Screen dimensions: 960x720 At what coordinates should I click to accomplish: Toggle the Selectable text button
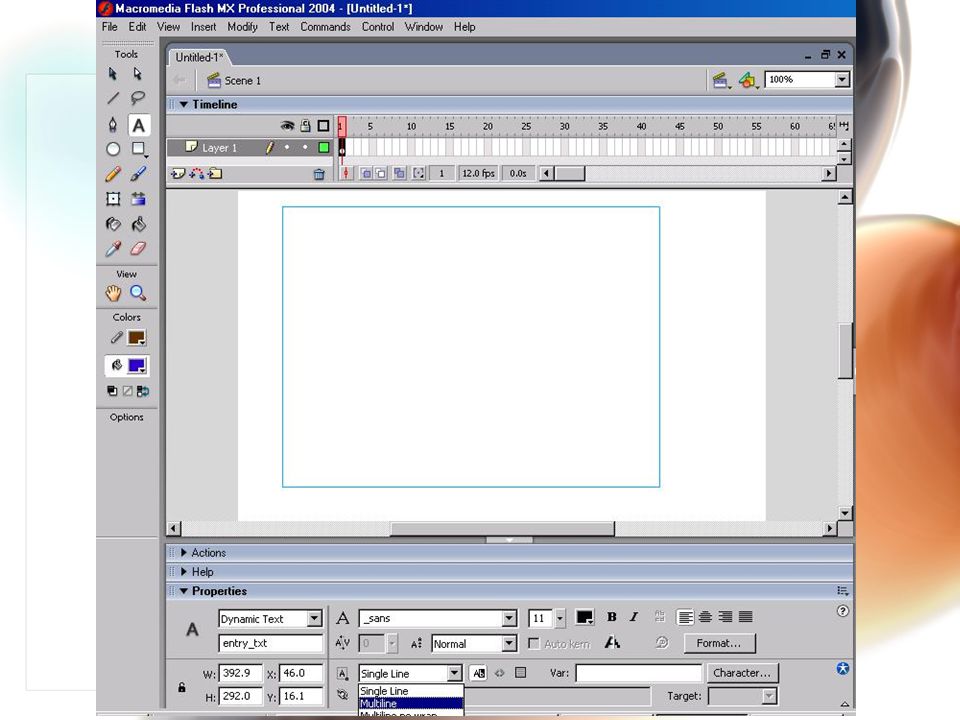[x=479, y=673]
